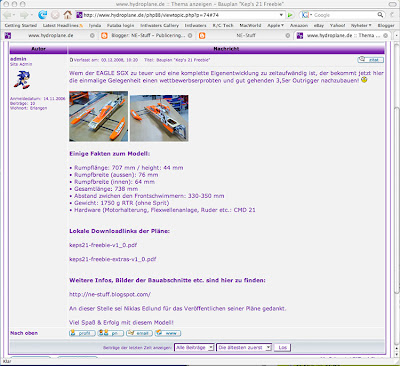Click into the Google search field
This screenshot has height=366, width=400.
345,15
